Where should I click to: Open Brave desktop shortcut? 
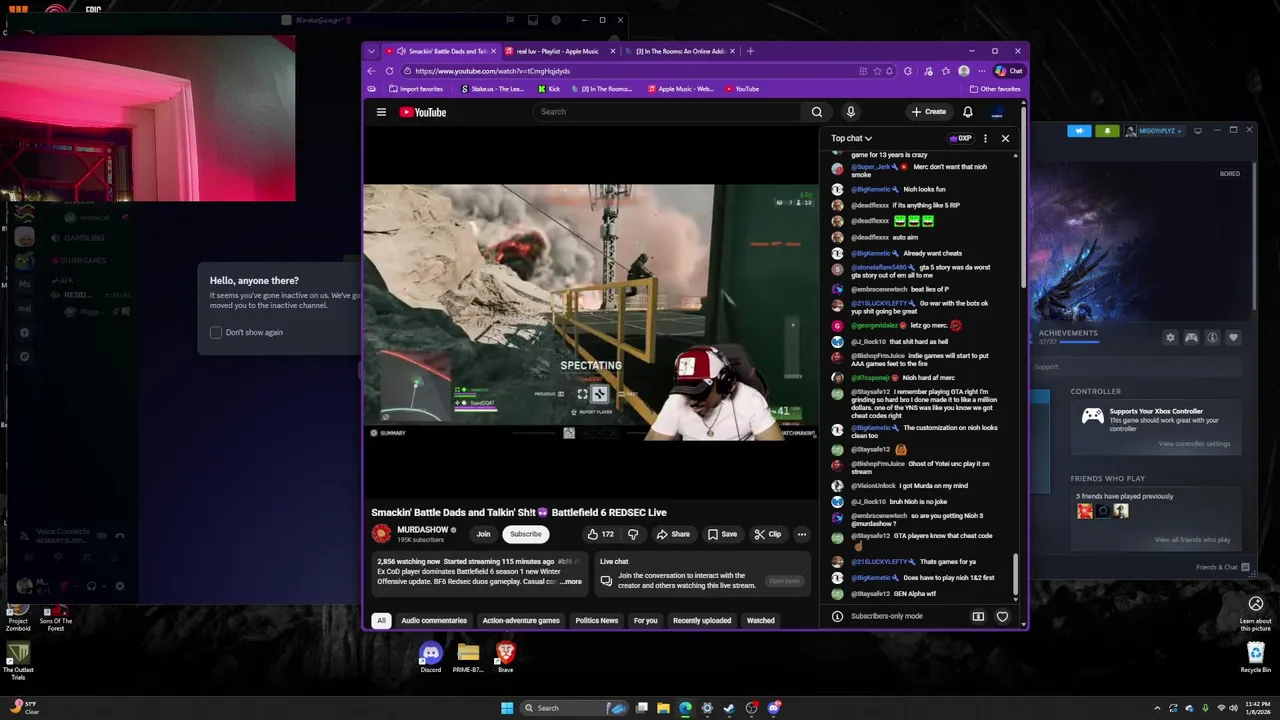pos(505,657)
